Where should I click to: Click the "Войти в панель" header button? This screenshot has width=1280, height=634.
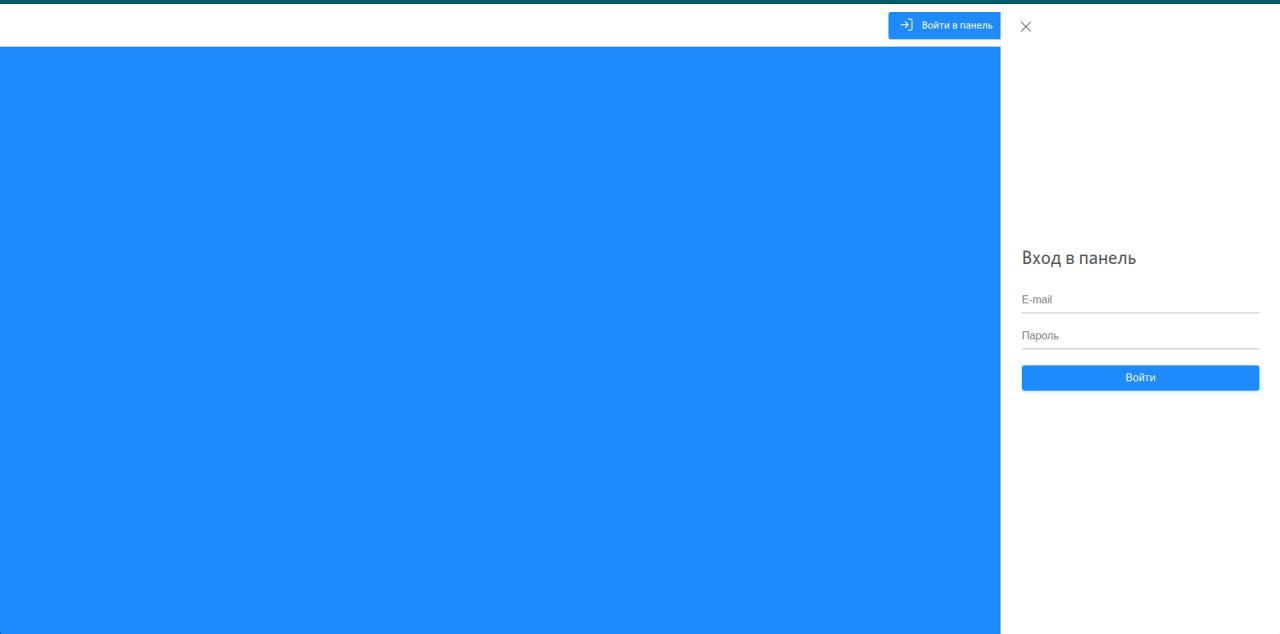tap(944, 26)
